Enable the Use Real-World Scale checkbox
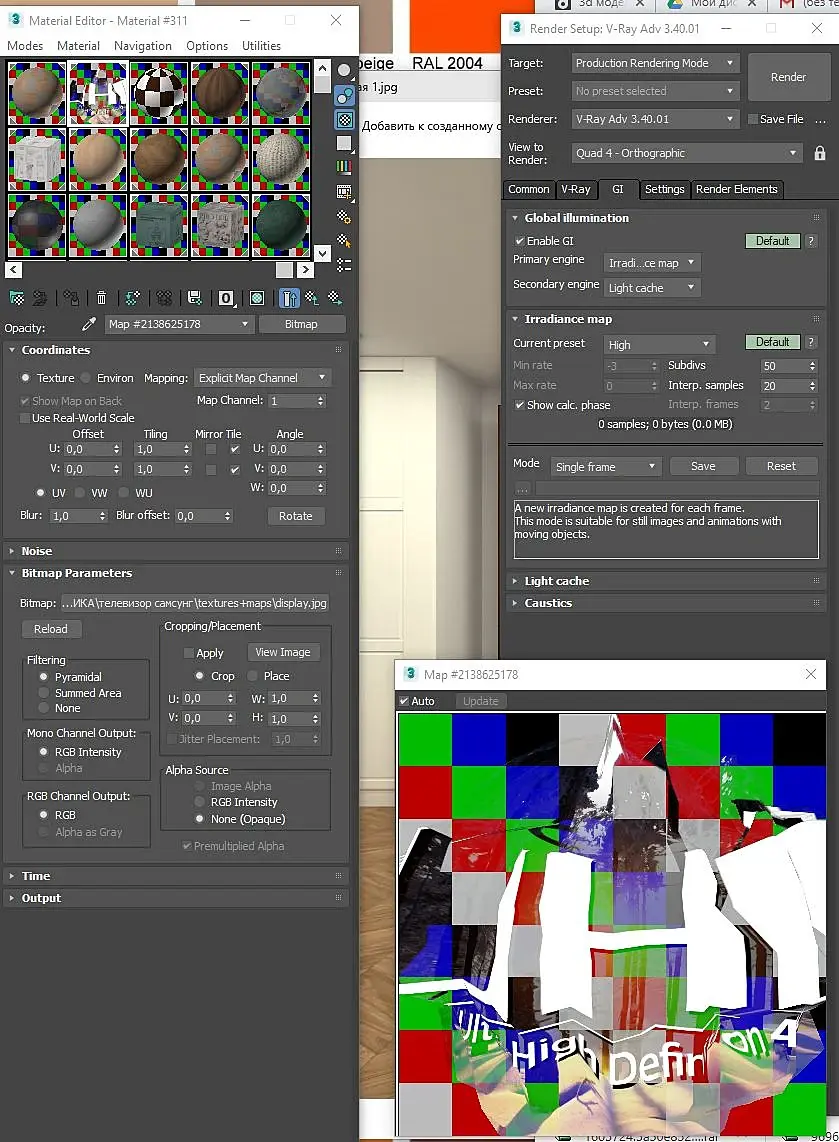839x1142 pixels. click(x=26, y=418)
